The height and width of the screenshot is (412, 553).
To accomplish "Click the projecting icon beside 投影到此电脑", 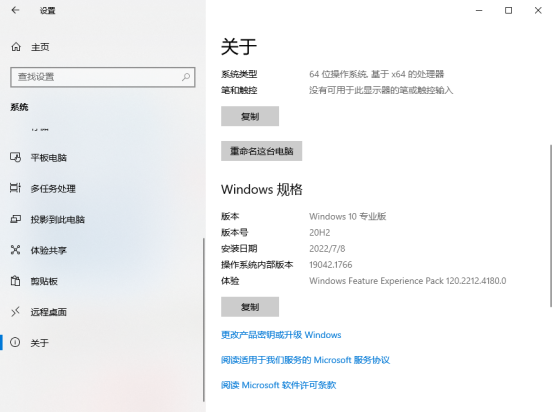I will (x=16, y=219).
